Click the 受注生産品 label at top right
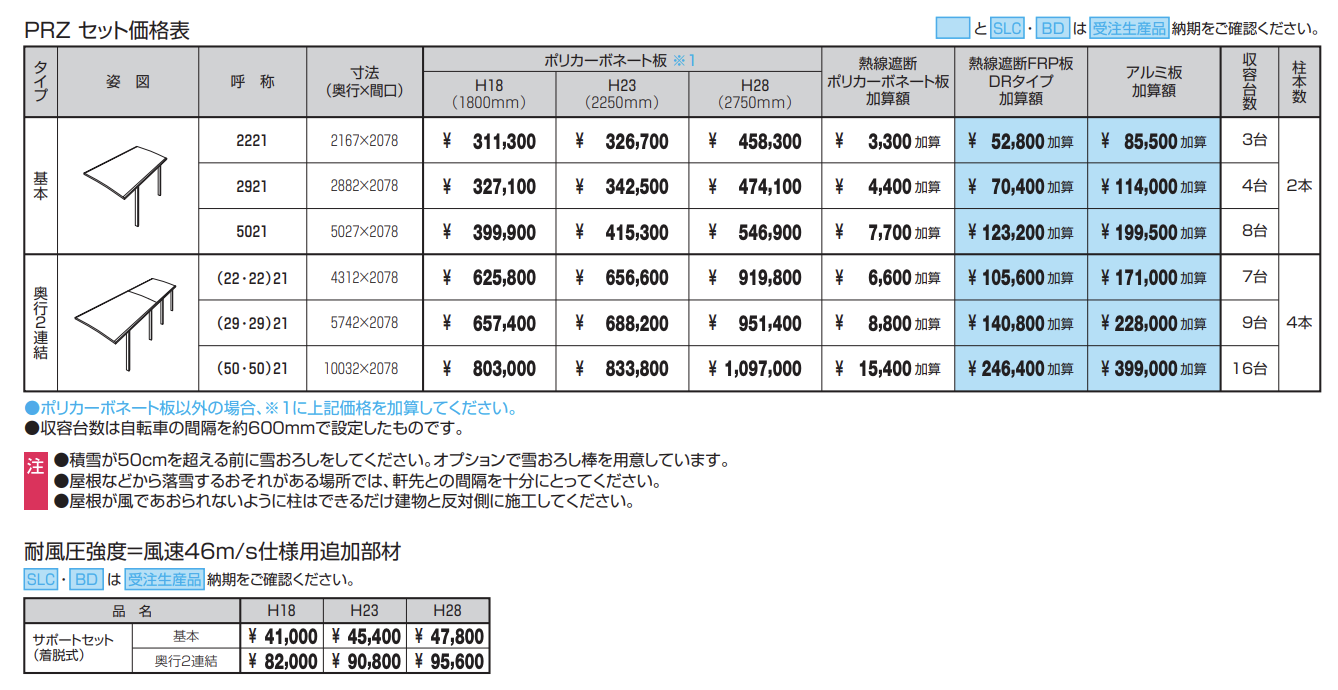 pos(1129,28)
